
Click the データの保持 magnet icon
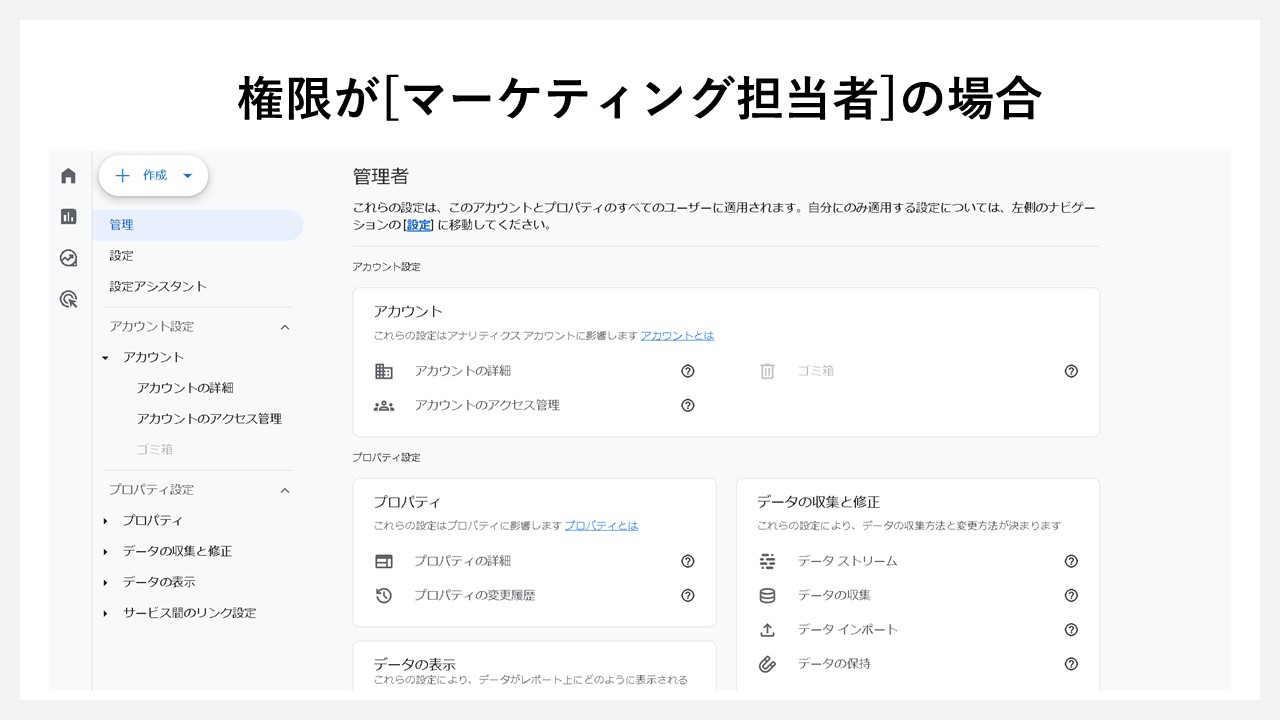tap(767, 664)
